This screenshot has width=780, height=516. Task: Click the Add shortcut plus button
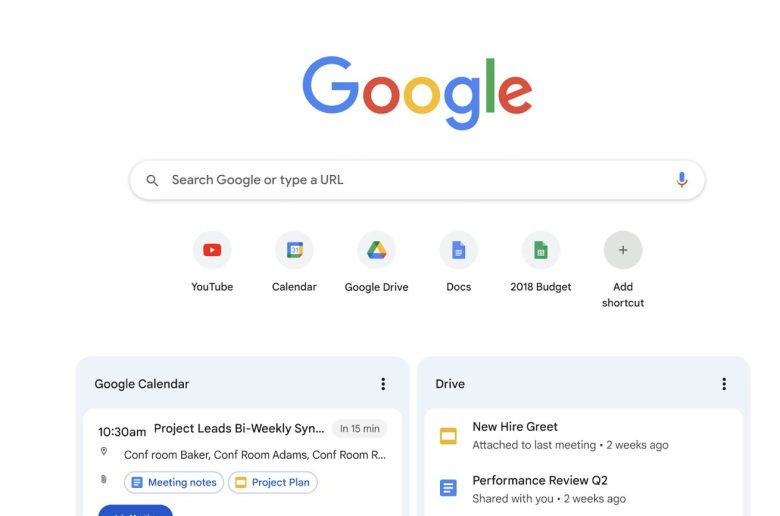click(623, 250)
